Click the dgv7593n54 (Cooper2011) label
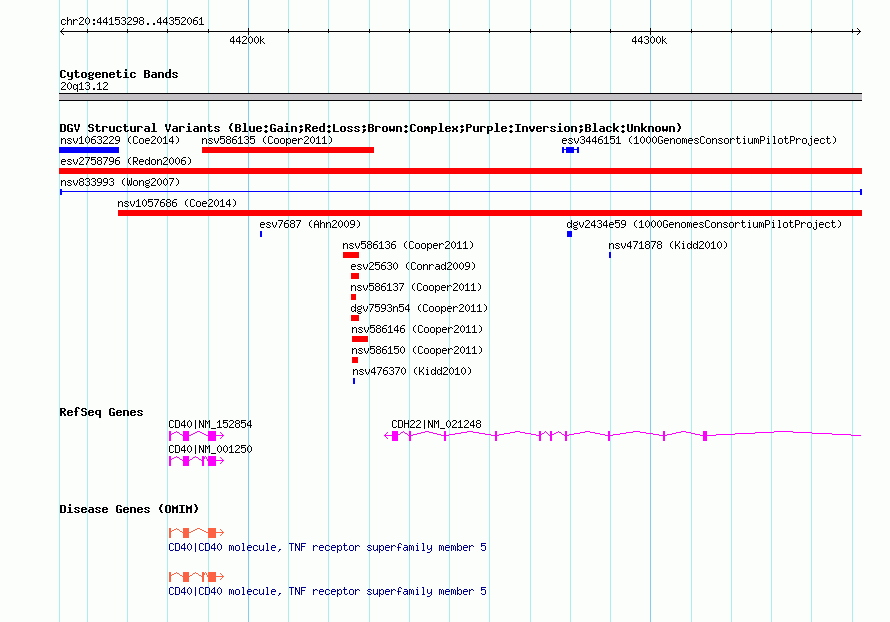 click(419, 308)
